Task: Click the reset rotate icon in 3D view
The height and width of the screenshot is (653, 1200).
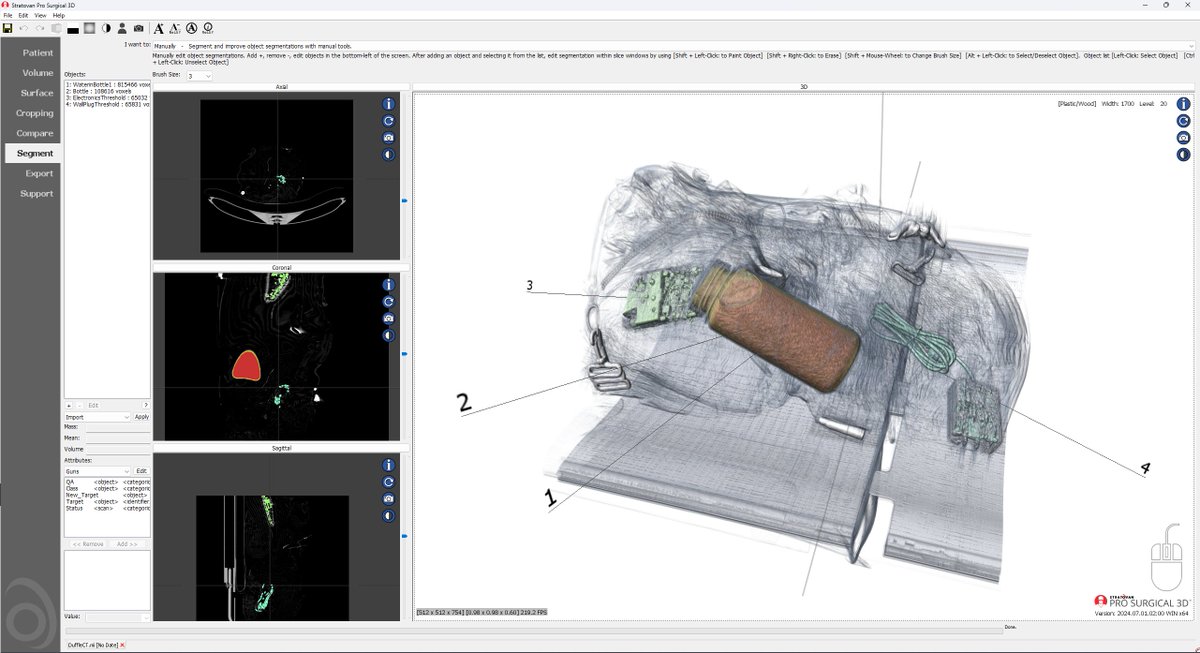Action: [1183, 121]
